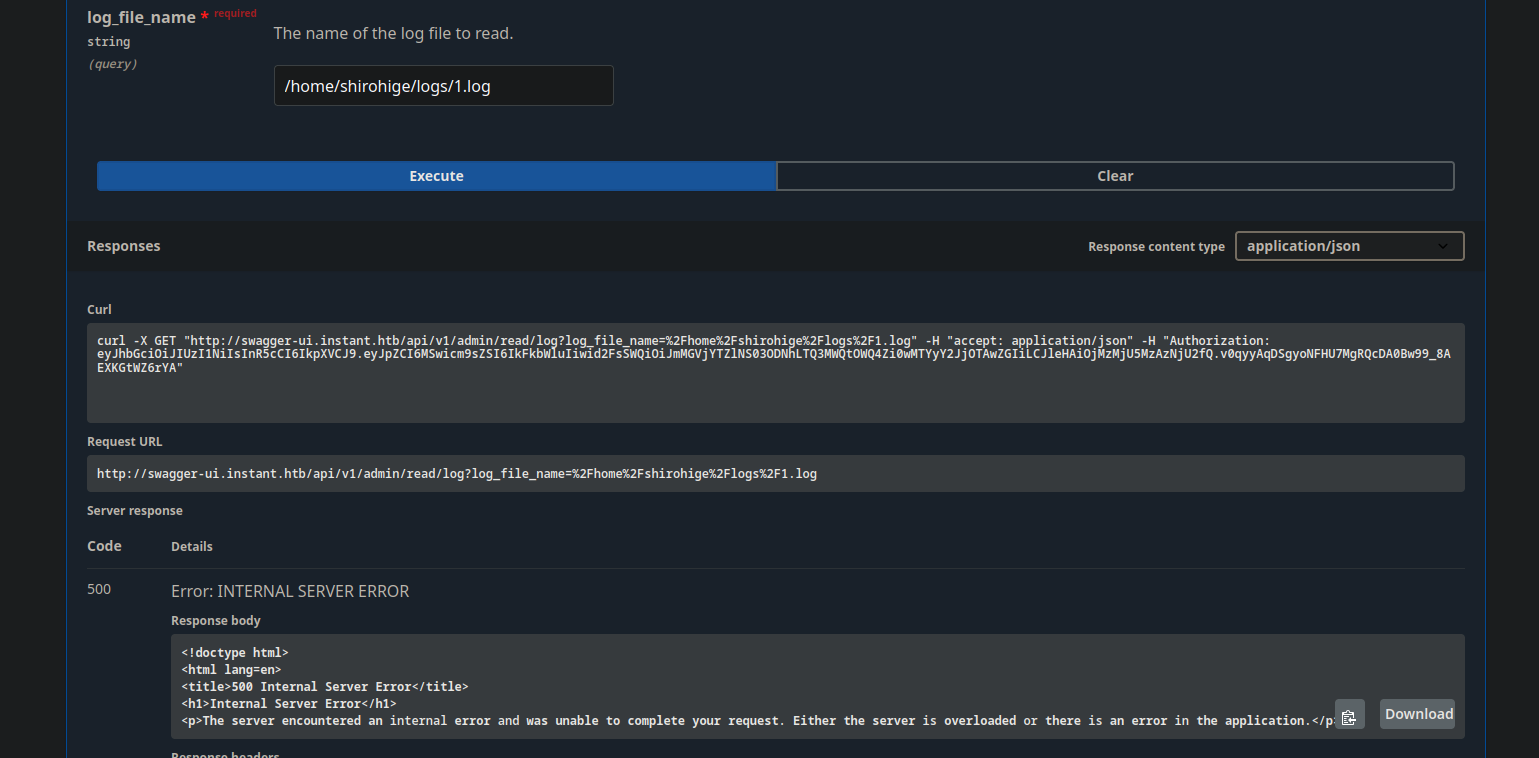Select the 500 status code

(99, 589)
